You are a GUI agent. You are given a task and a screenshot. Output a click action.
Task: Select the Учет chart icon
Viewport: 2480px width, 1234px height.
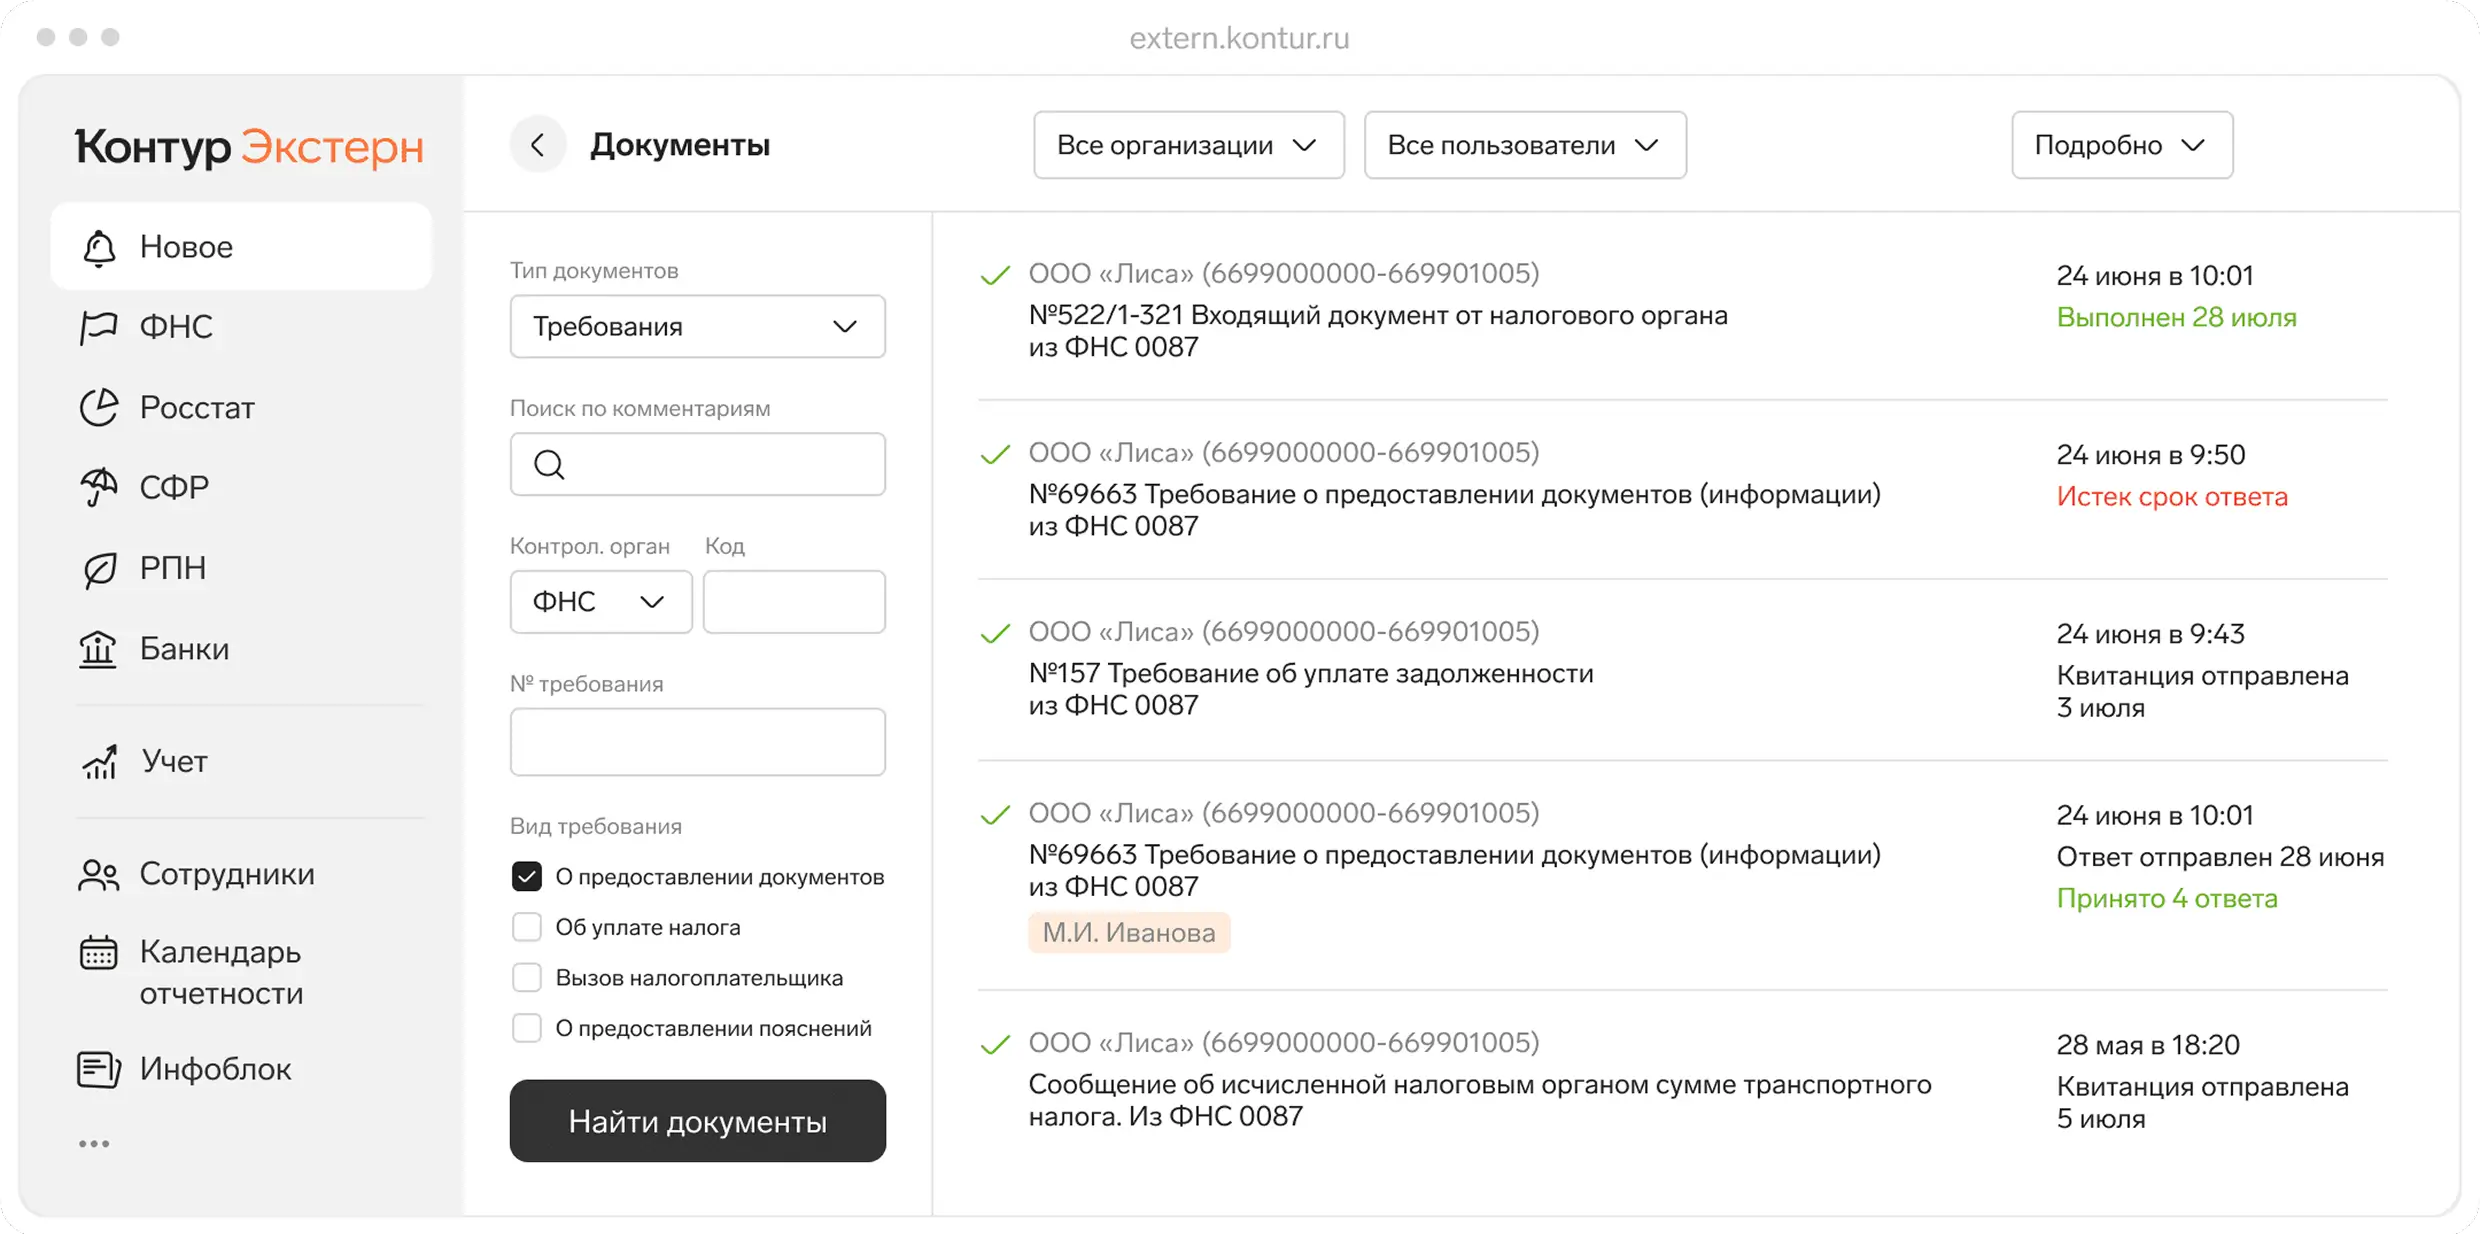(98, 761)
